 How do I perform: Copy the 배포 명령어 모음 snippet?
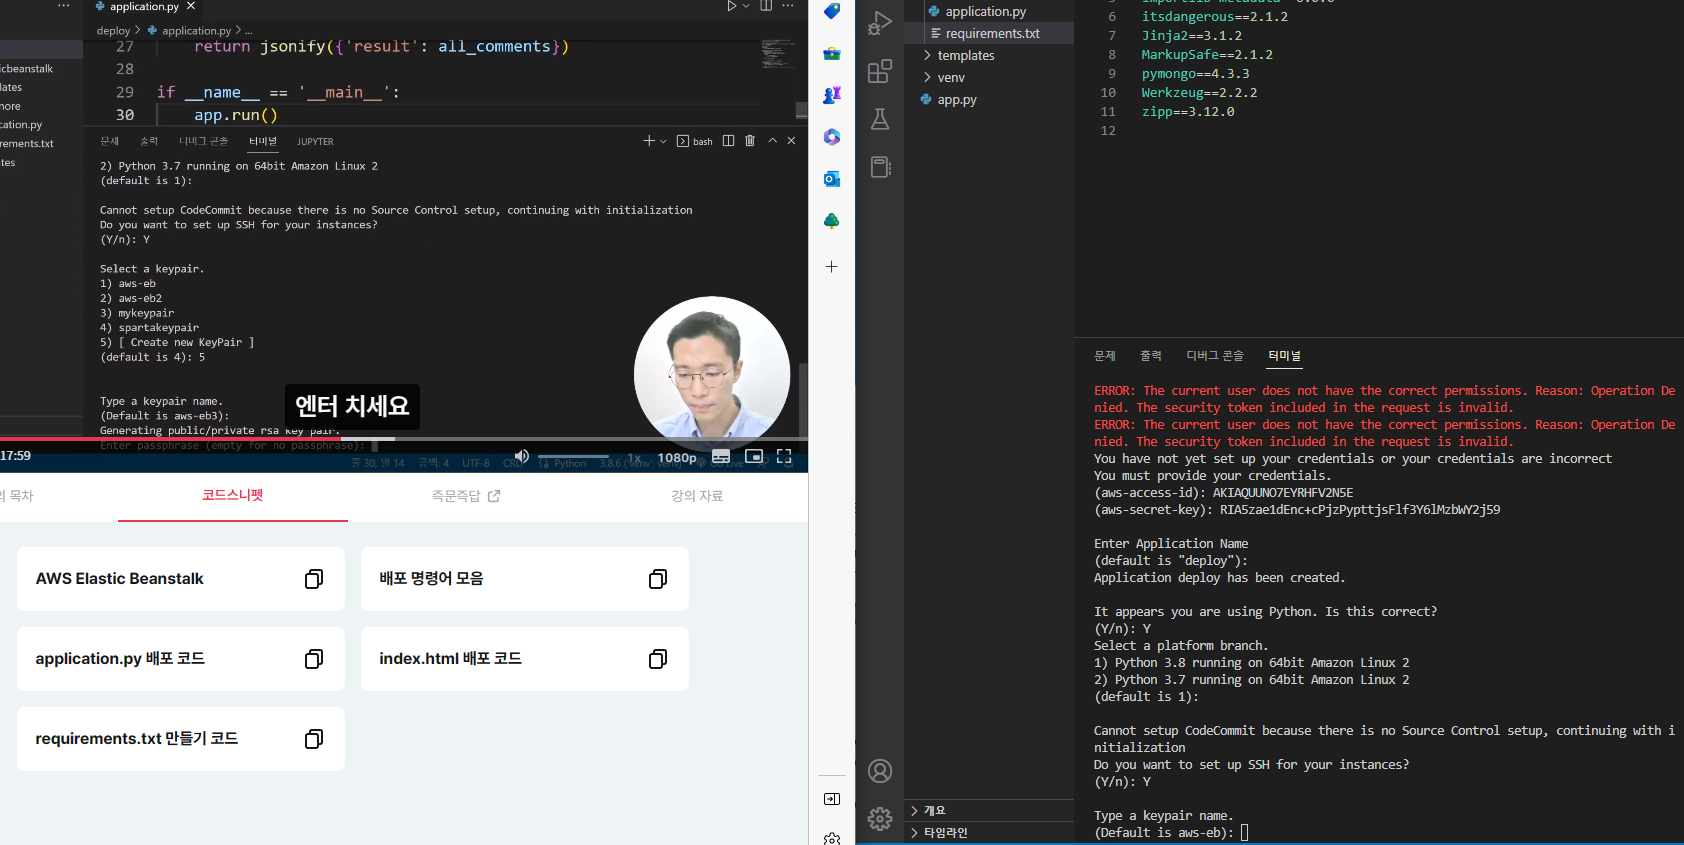coord(658,579)
